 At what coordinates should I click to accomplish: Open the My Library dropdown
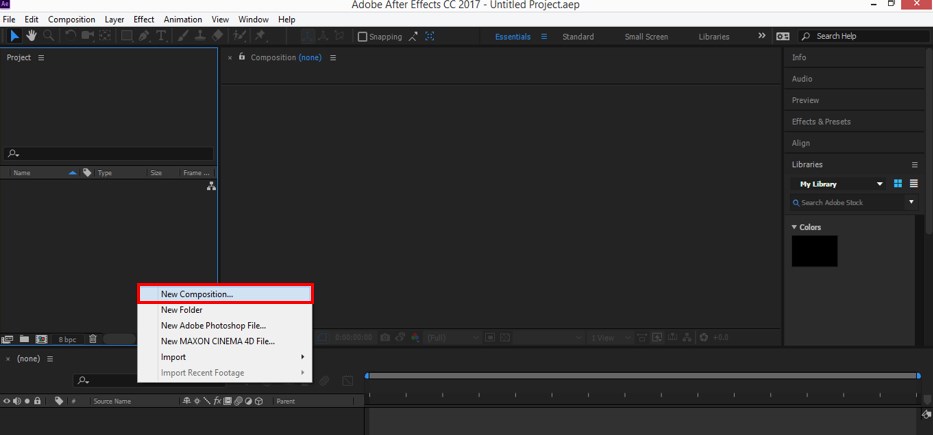[x=838, y=184]
